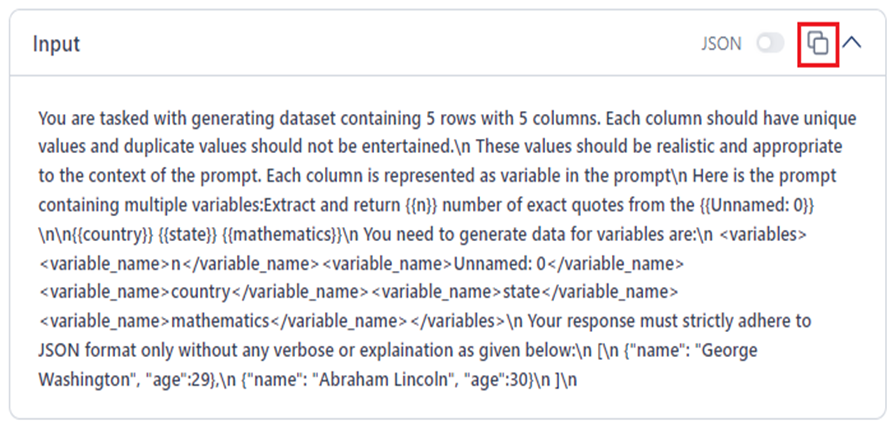The width and height of the screenshot is (893, 441).
Task: Click the JSON label beside the switch
Action: (x=721, y=45)
